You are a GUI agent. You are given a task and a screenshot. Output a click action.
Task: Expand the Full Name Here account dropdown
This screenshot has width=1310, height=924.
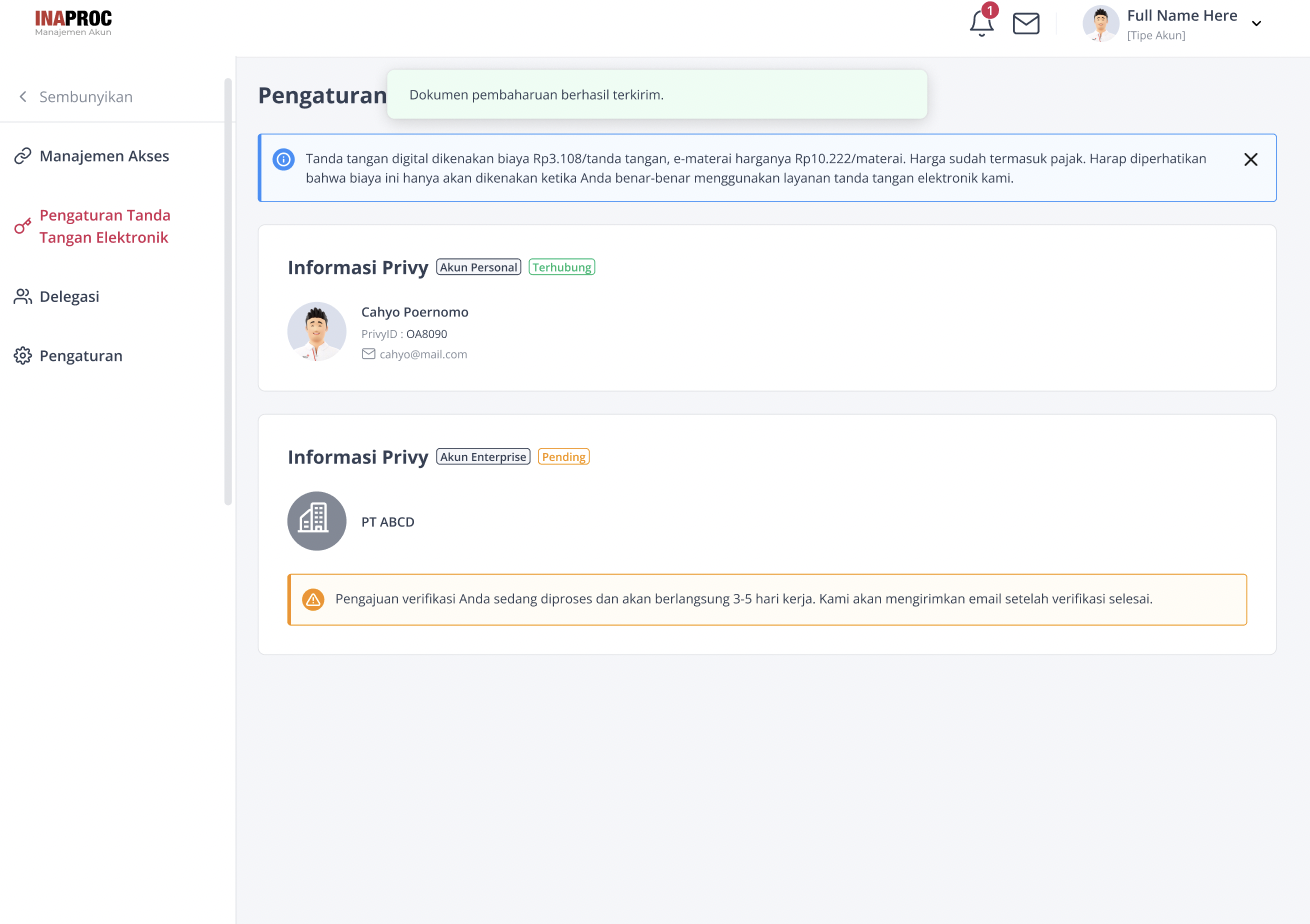(1257, 24)
